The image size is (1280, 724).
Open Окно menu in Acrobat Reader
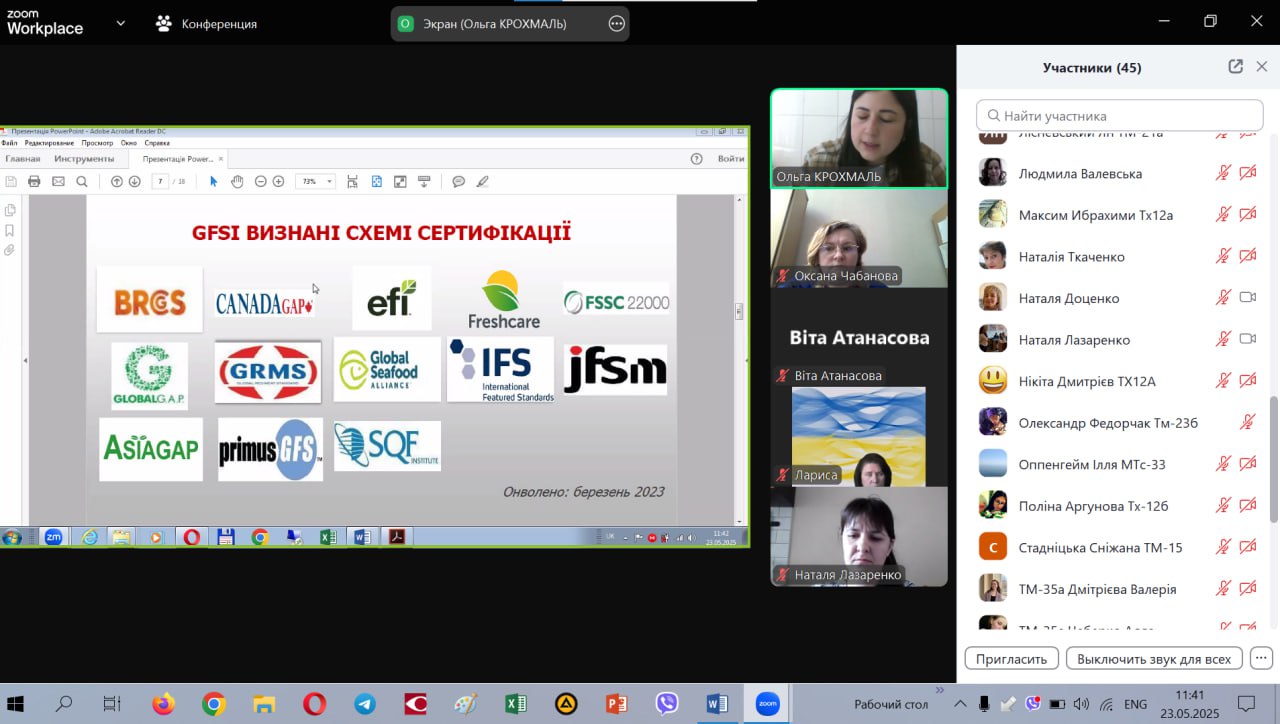click(129, 143)
